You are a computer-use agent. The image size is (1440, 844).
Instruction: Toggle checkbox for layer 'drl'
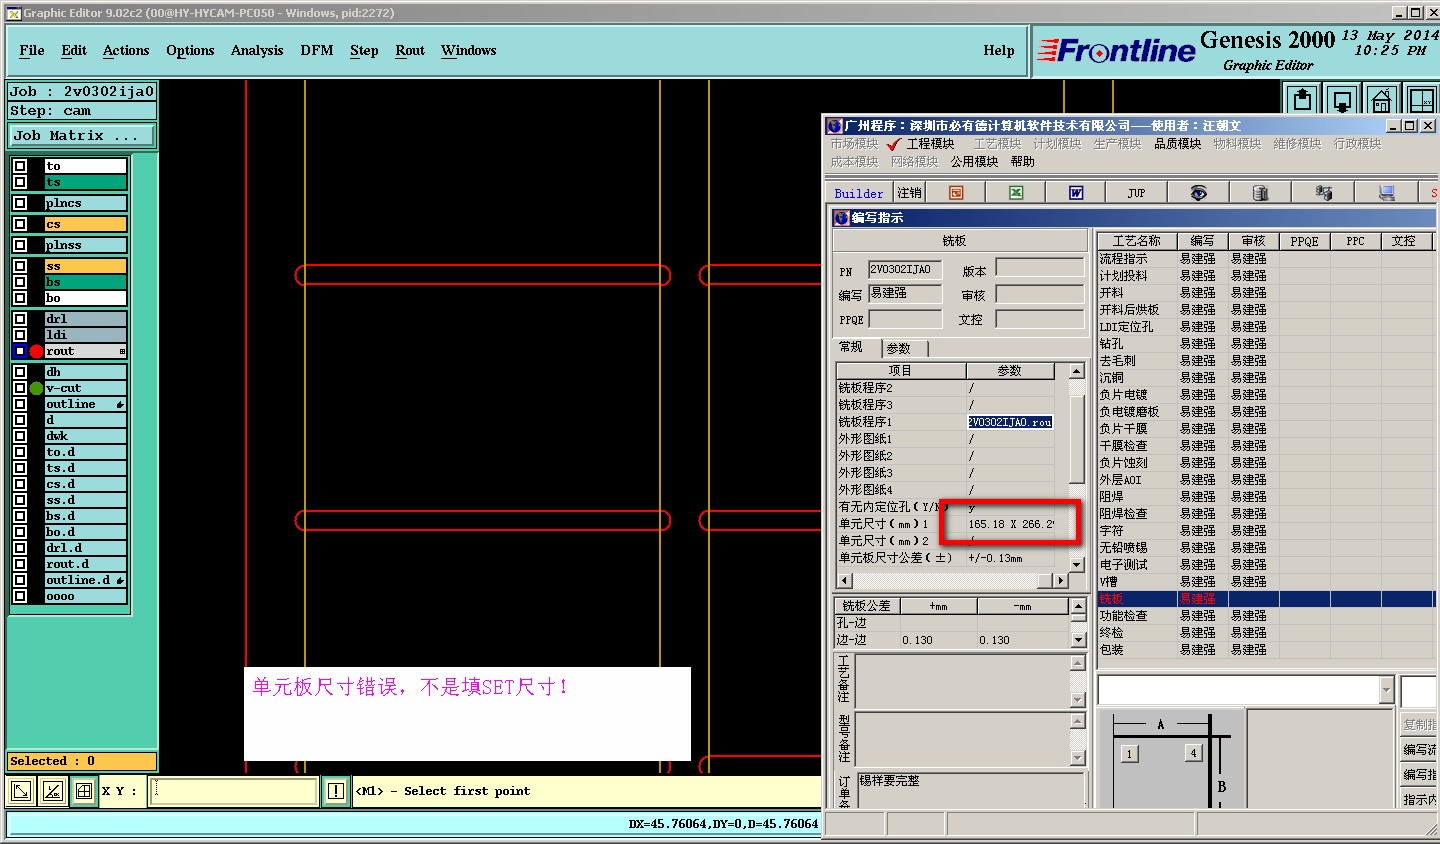[20, 319]
